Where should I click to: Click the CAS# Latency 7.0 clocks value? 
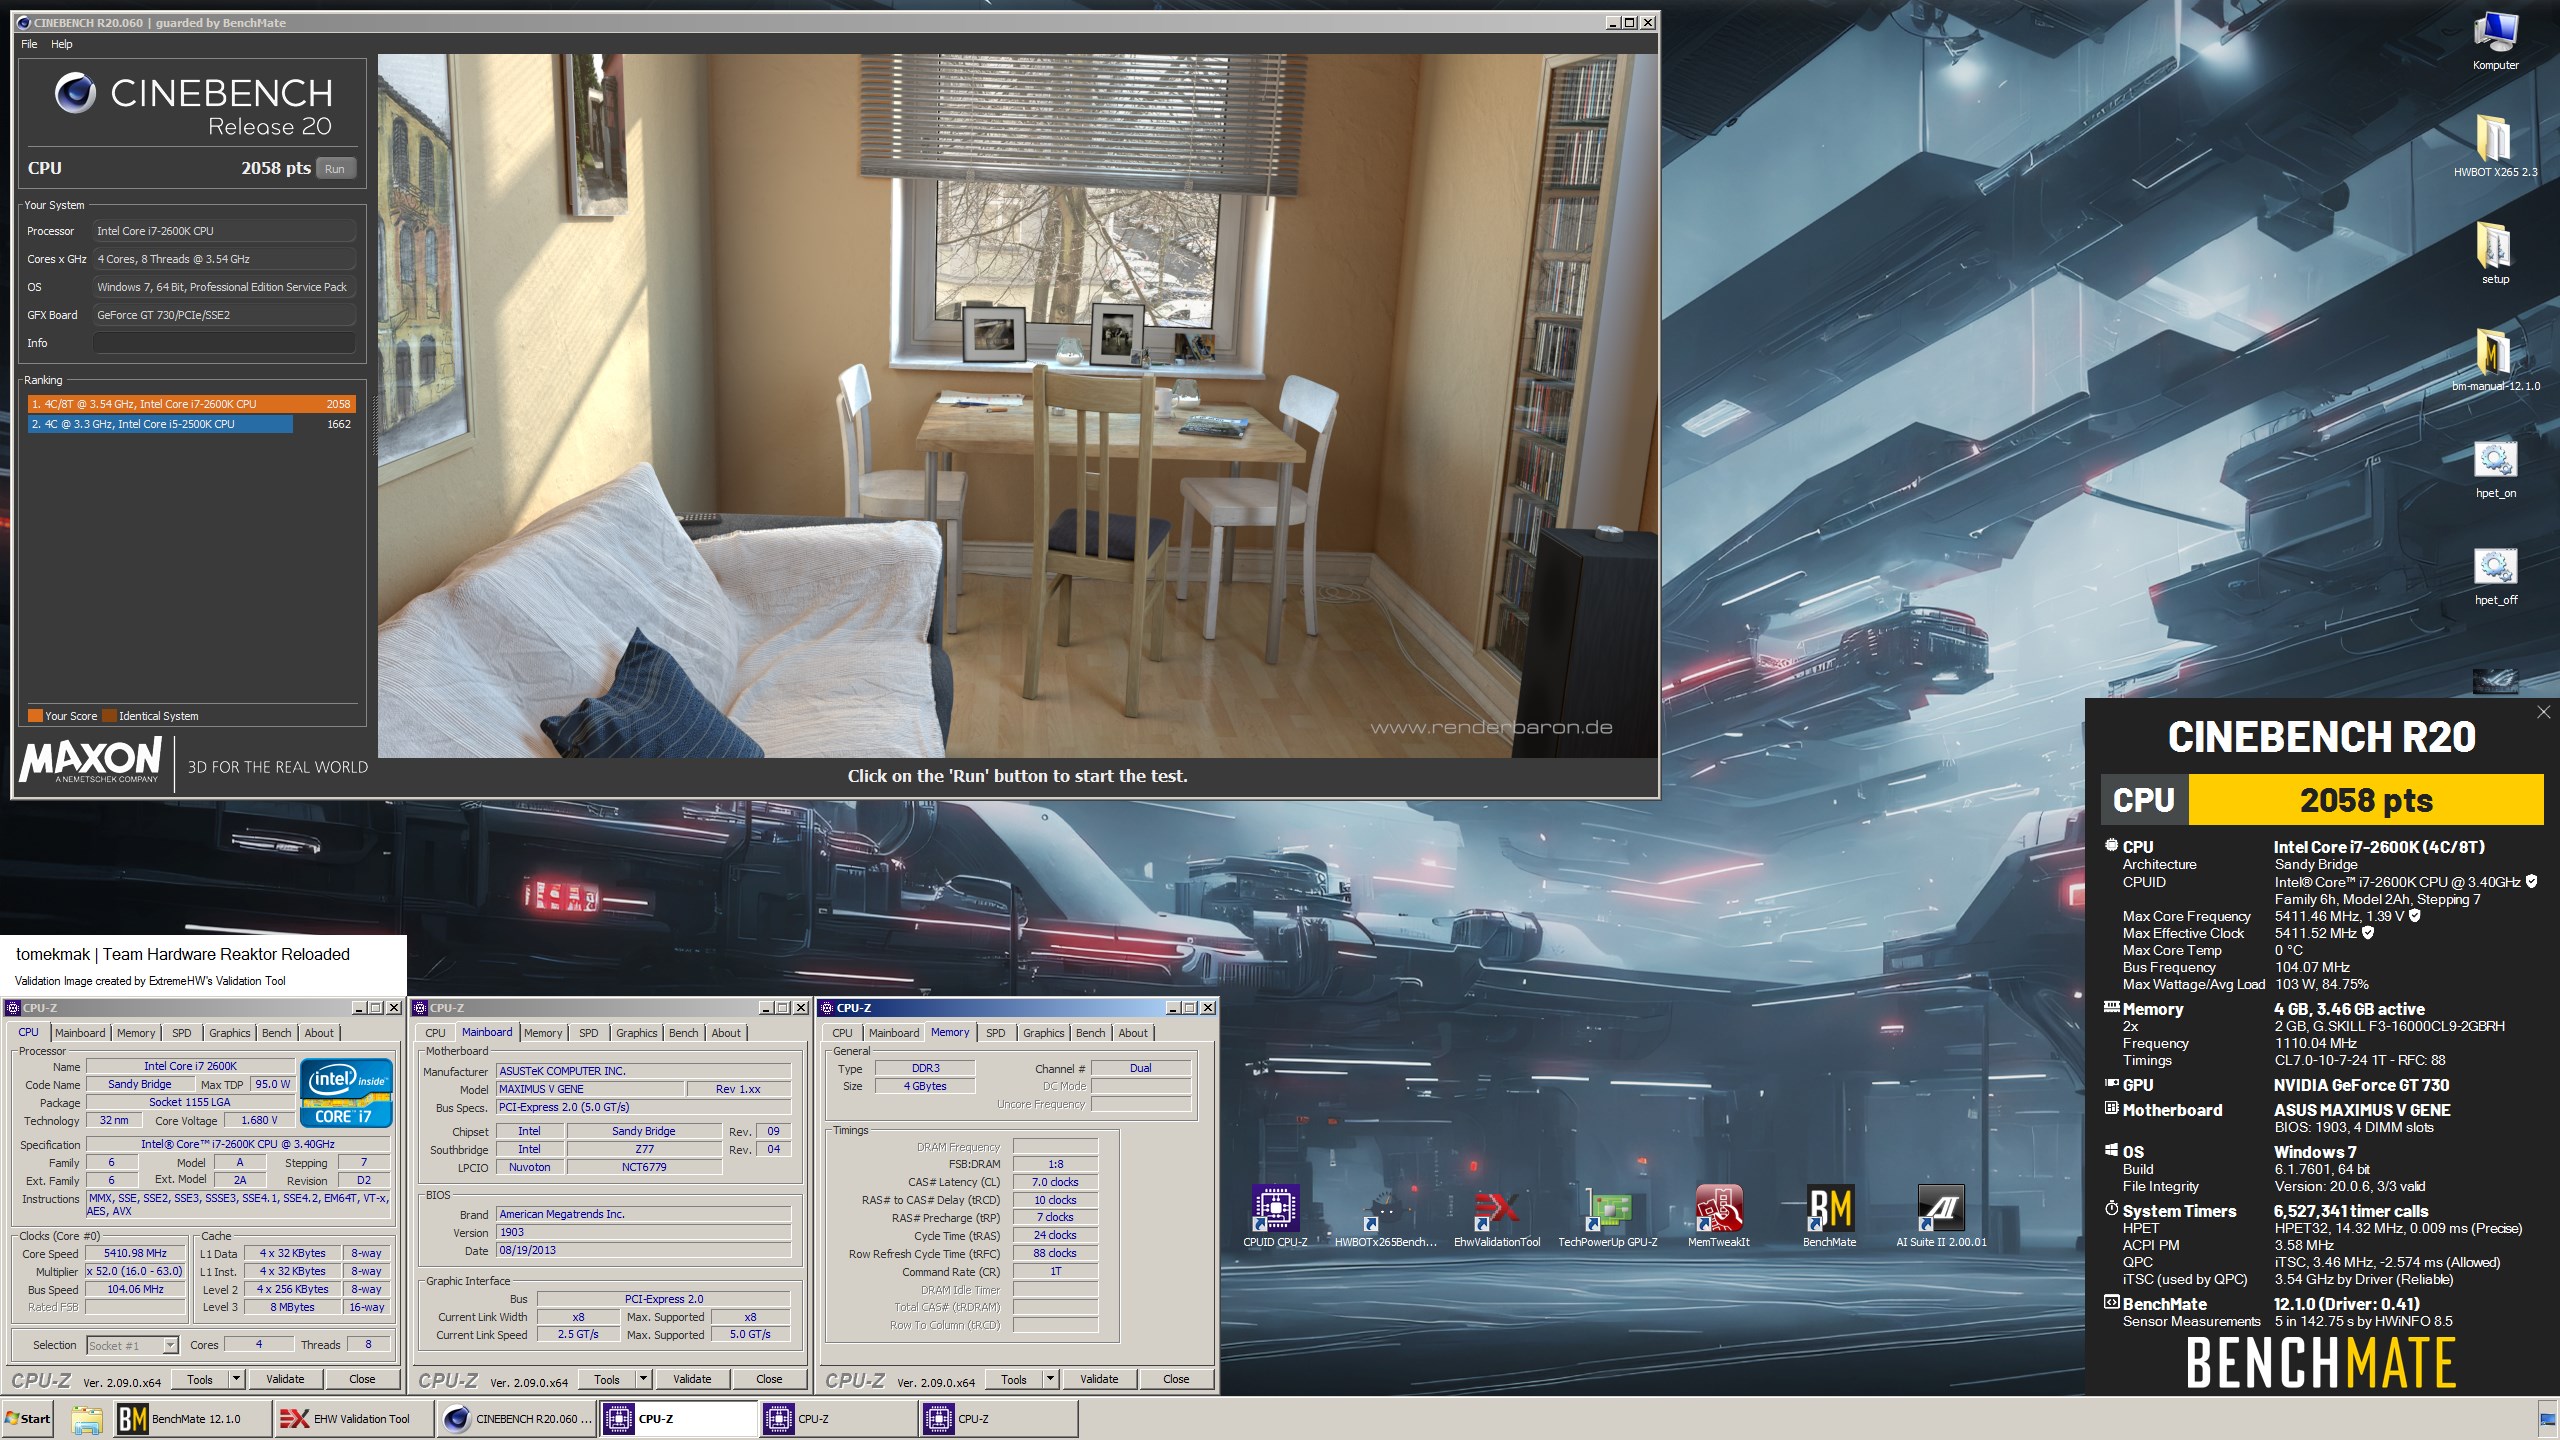1055,1182
